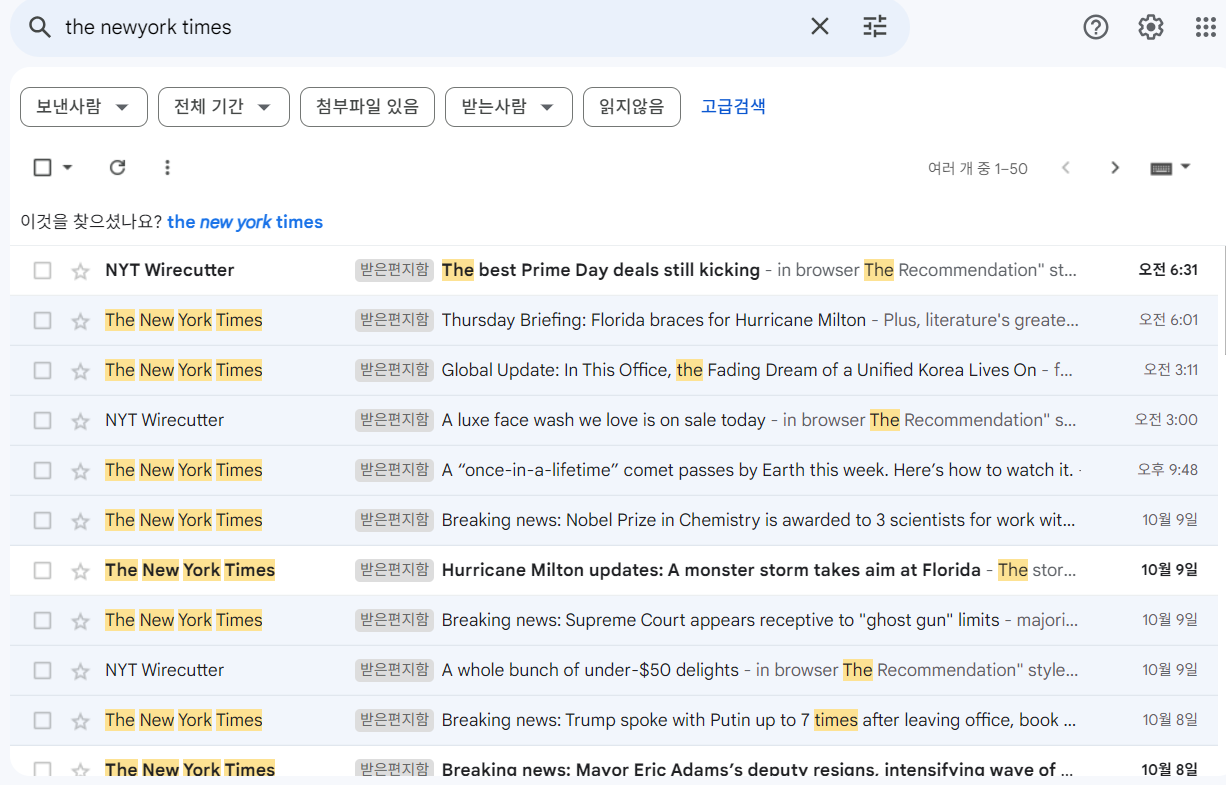Image resolution: width=1226 pixels, height=785 pixels.
Task: Open Gmail settings gear
Action: point(1150,27)
